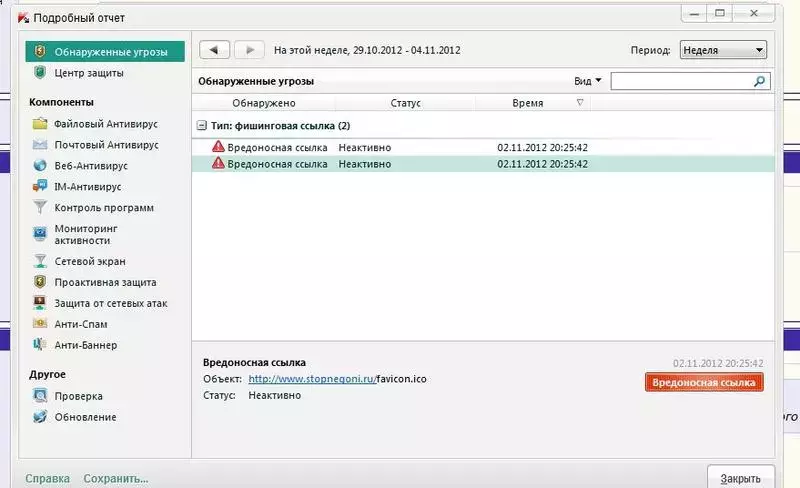800x488 pixels.
Task: Click the Файловый Антивирус folder icon
Action: coord(40,124)
